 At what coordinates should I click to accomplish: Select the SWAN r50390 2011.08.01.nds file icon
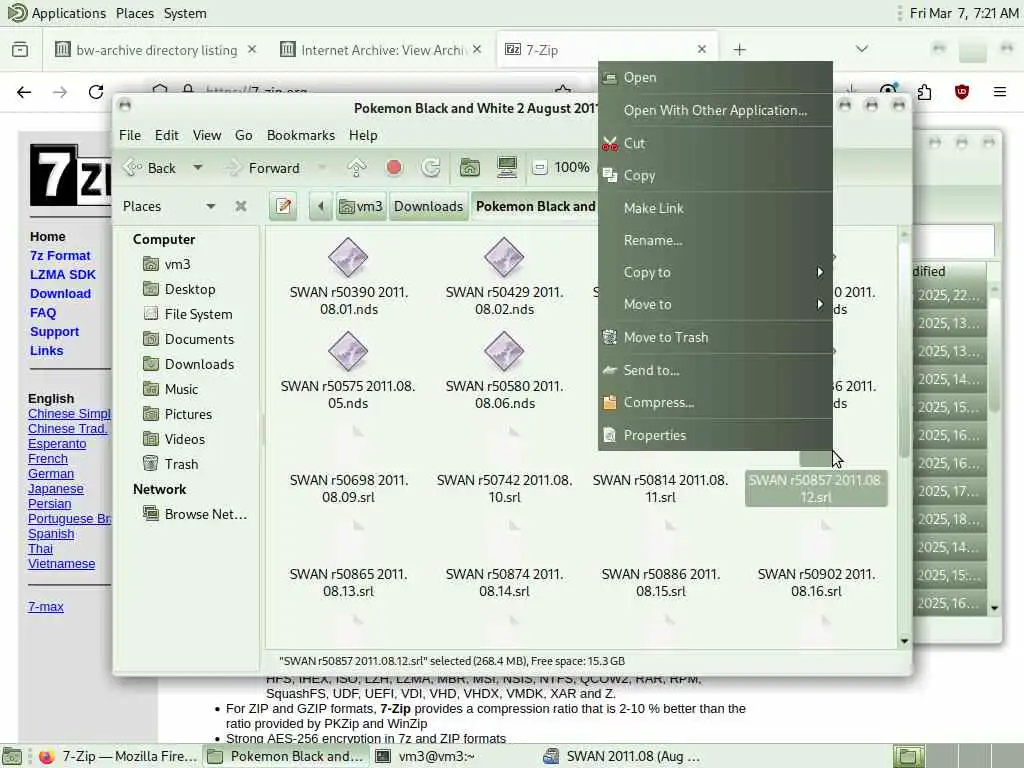[348, 257]
